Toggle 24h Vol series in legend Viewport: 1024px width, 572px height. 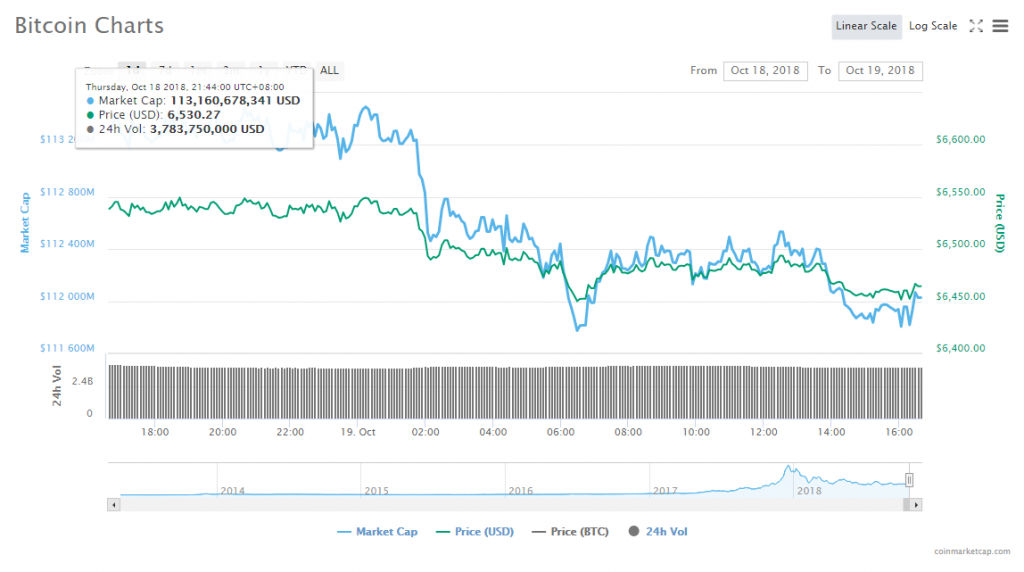(658, 532)
